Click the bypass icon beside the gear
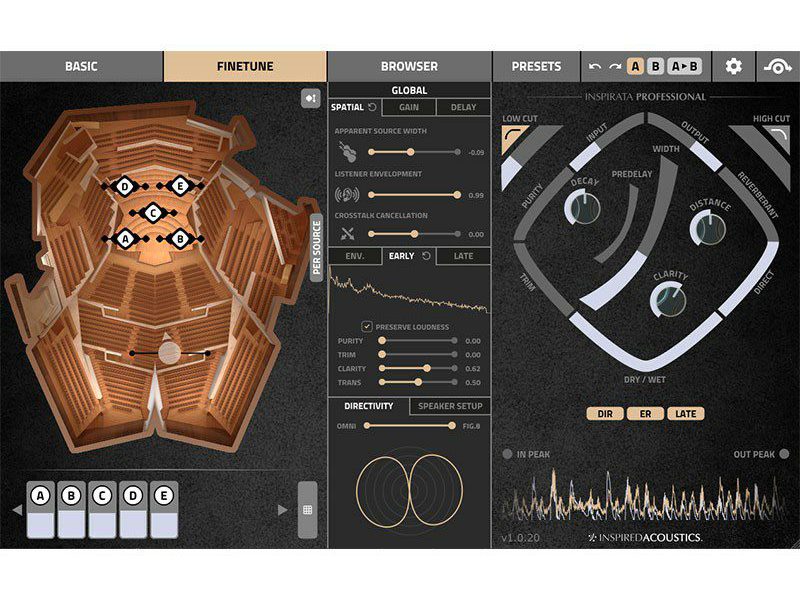Screen dimensions: 800x600 [777, 66]
